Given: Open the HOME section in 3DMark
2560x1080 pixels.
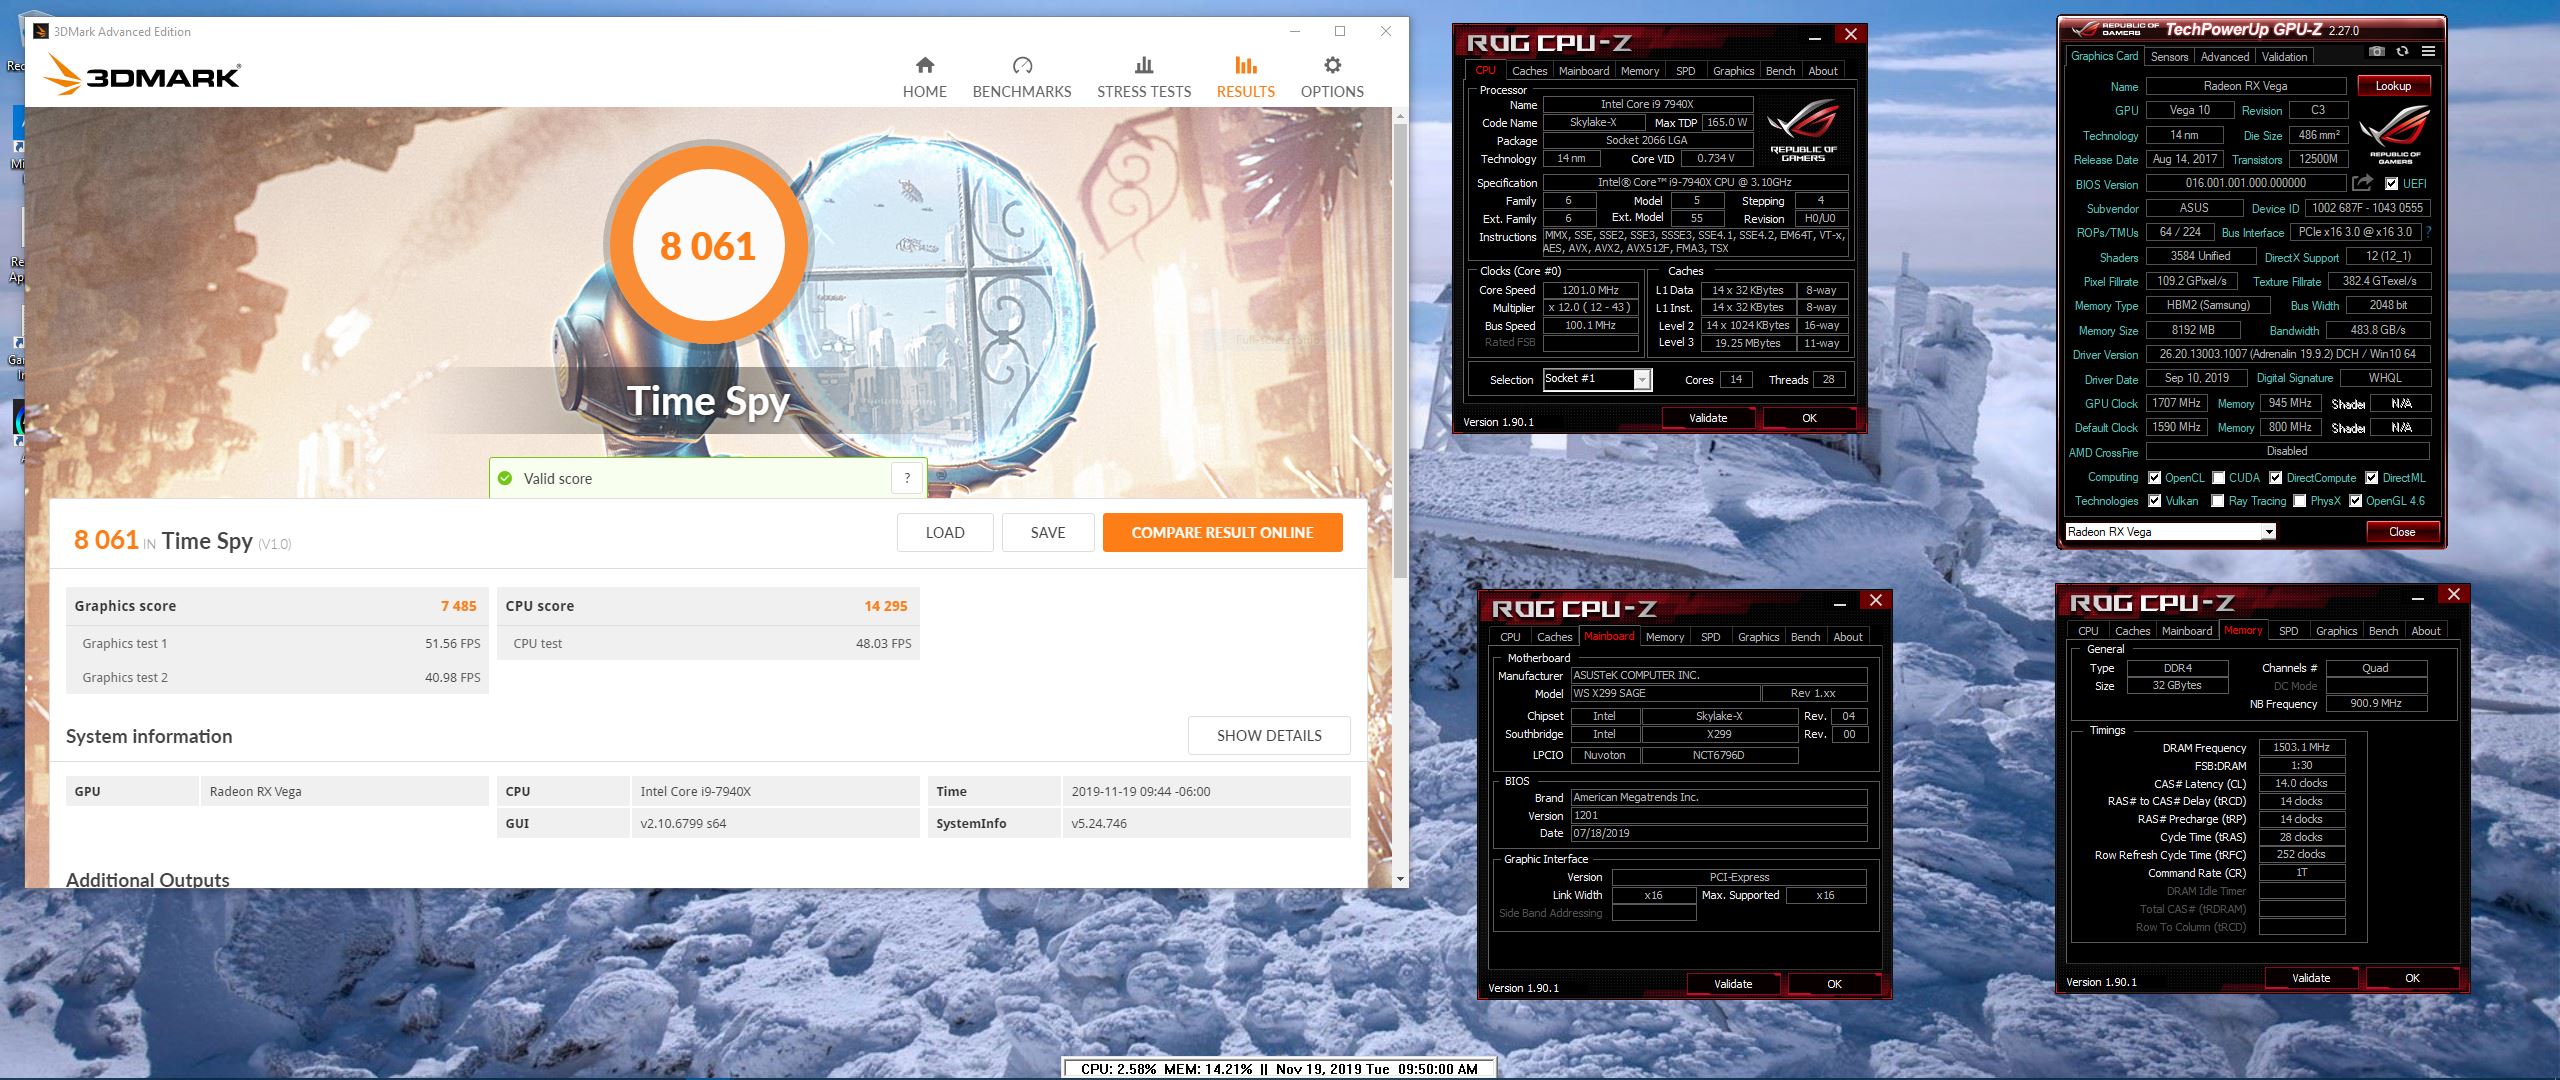Looking at the screenshot, I should (x=924, y=77).
